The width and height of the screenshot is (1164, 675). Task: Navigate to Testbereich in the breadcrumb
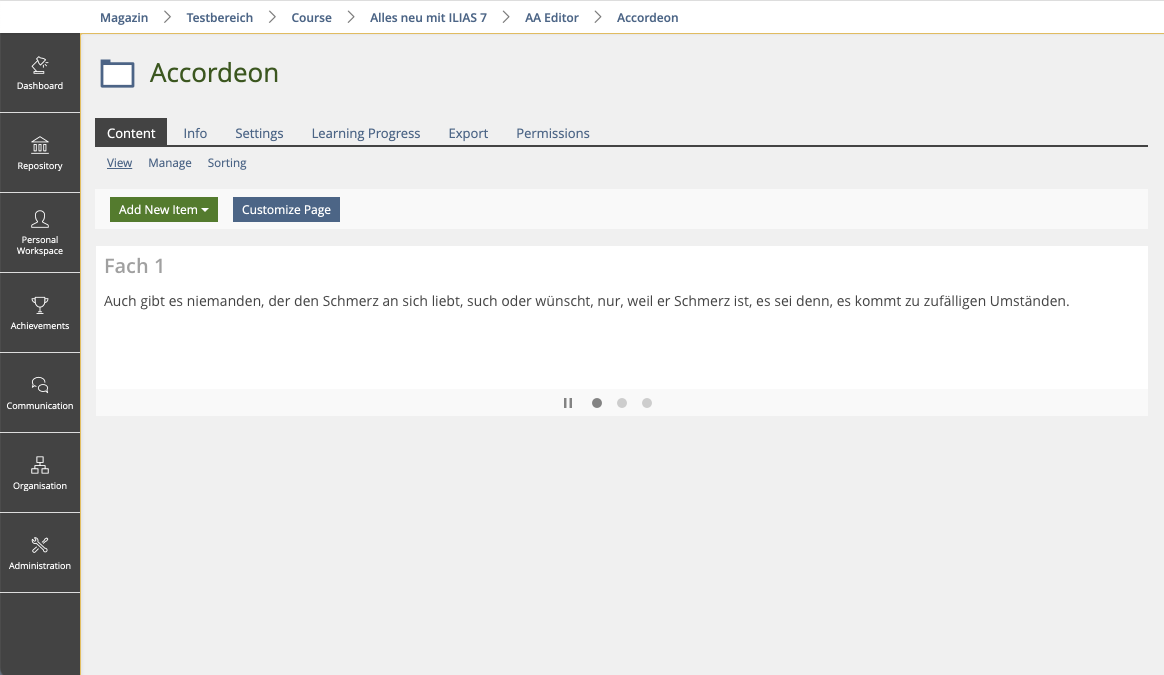pyautogui.click(x=219, y=17)
